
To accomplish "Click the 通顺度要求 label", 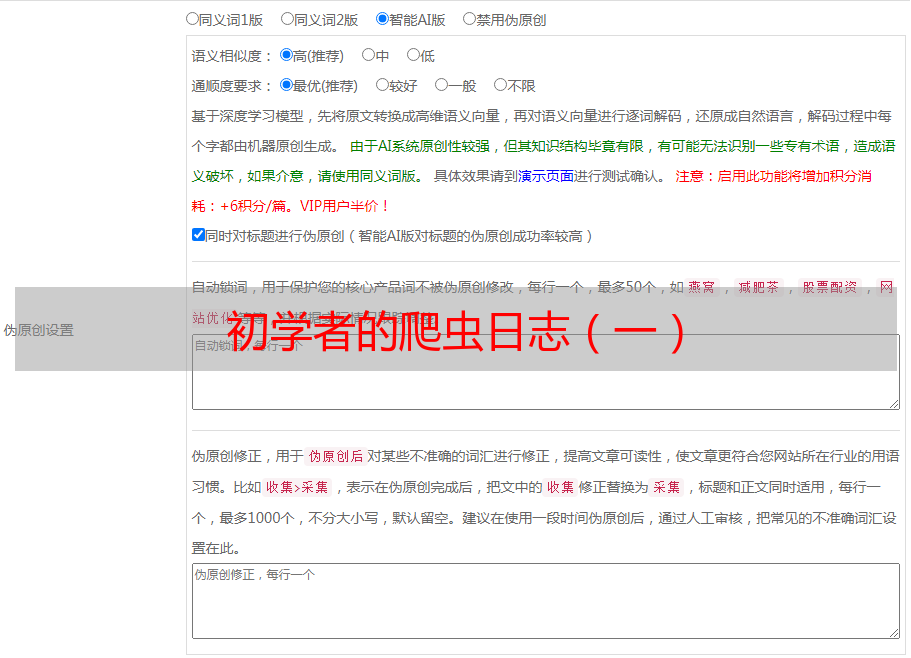I will (x=232, y=86).
